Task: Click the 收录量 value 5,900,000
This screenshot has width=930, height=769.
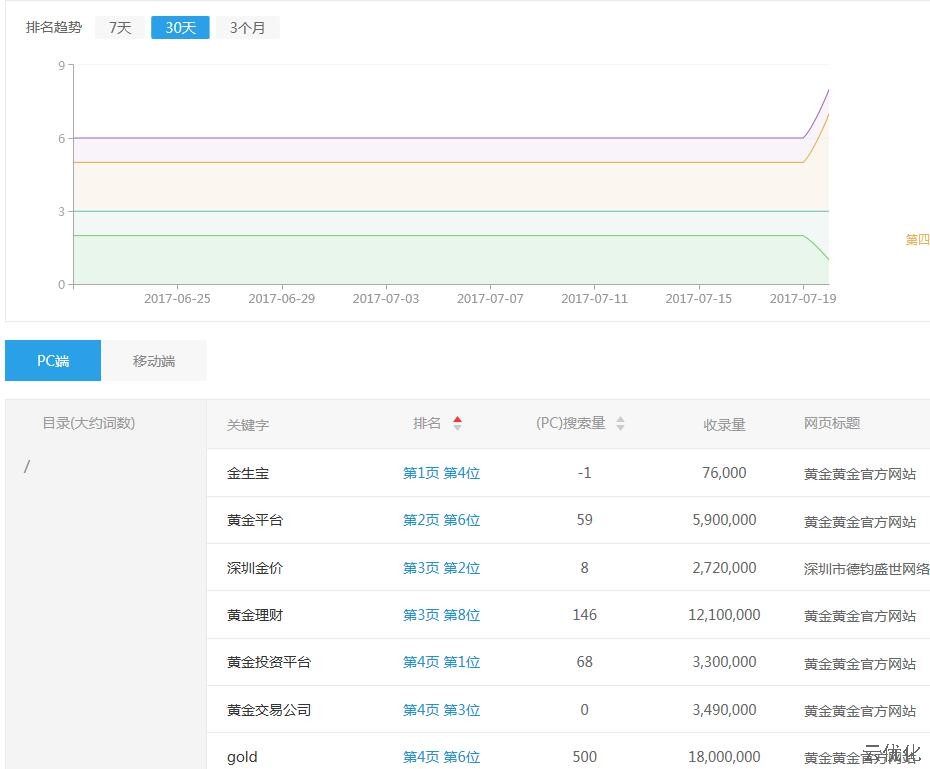Action: point(724,520)
